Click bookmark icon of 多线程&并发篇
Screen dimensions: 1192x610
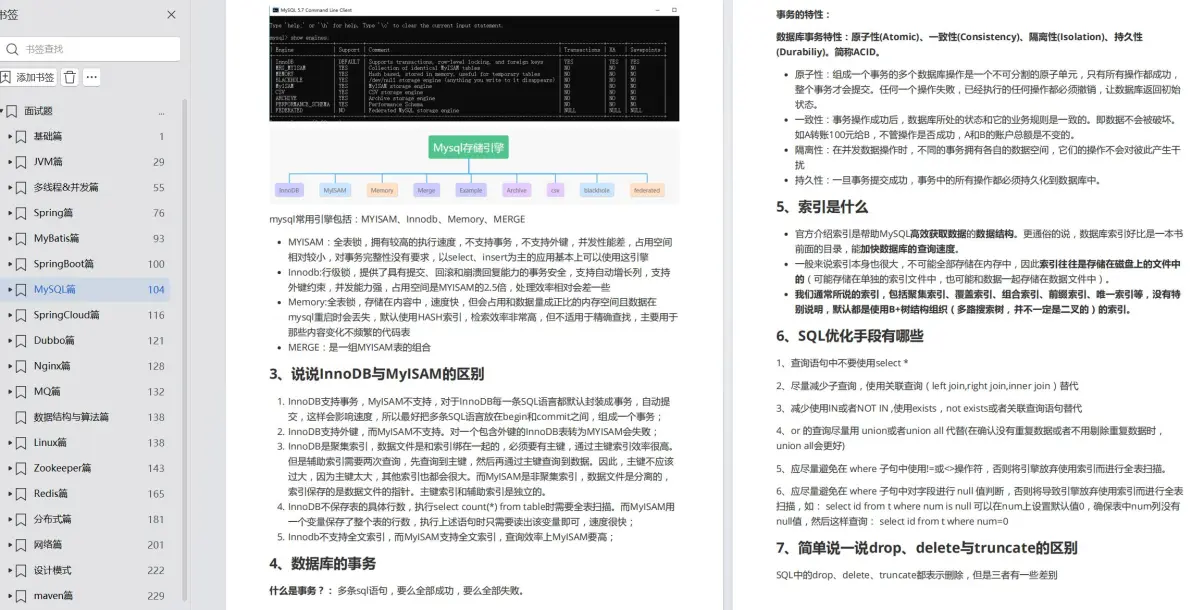[x=21, y=188]
